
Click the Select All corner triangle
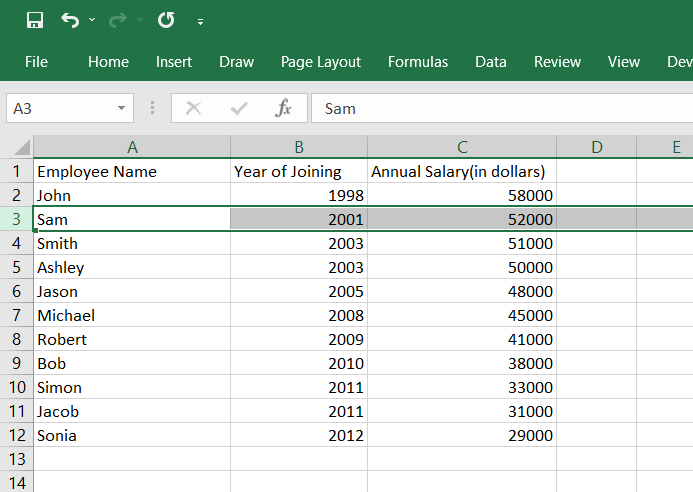point(22,148)
